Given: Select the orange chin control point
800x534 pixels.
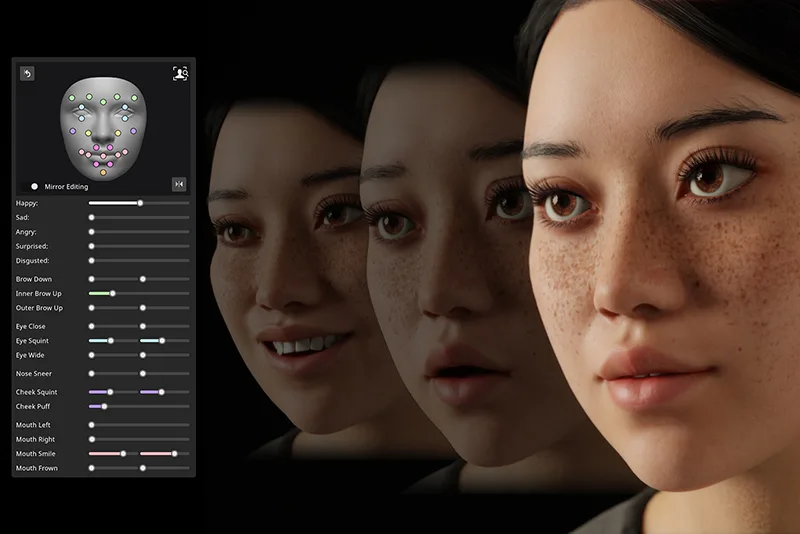Looking at the screenshot, I should click(103, 173).
